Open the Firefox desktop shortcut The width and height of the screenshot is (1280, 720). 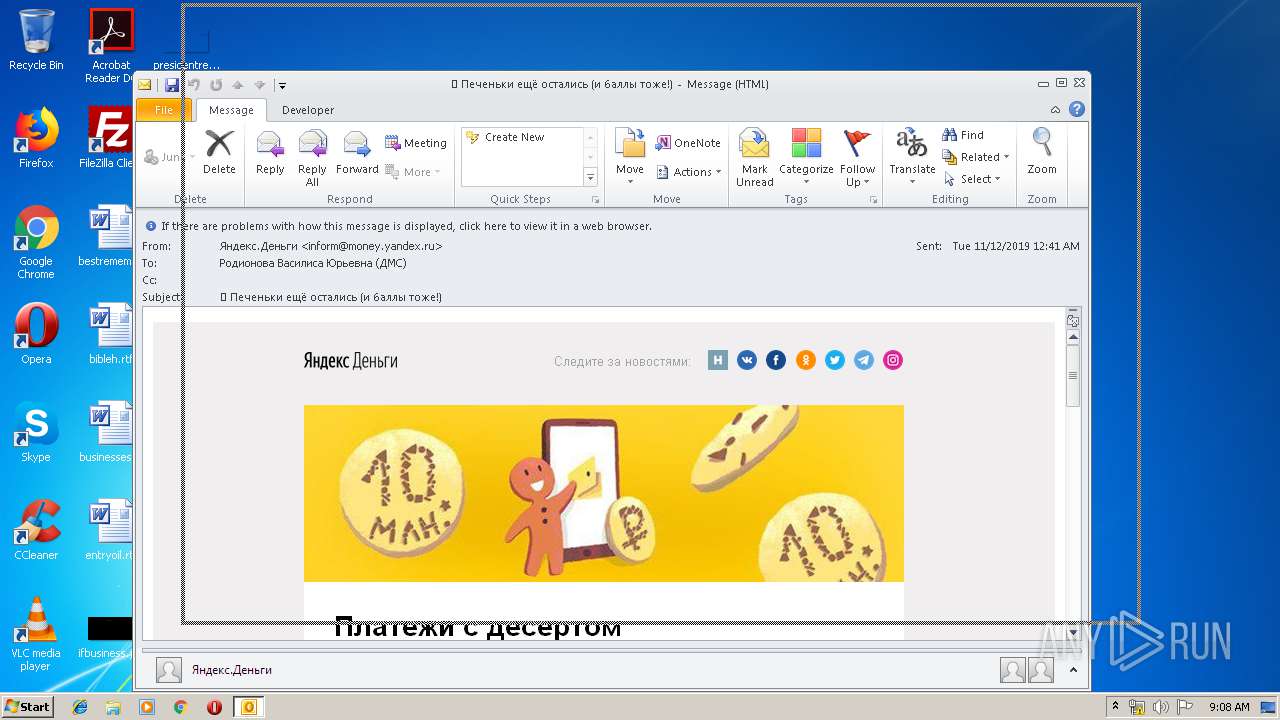pyautogui.click(x=36, y=138)
